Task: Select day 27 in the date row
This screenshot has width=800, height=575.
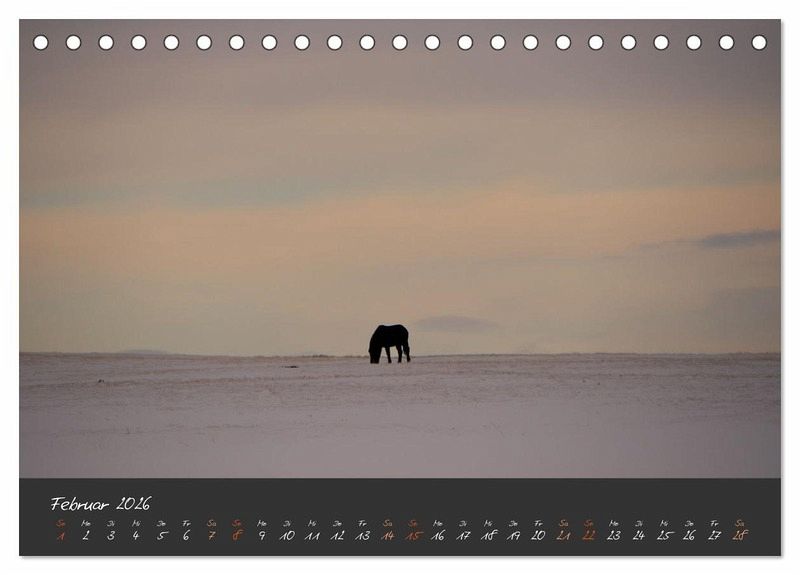Action: pyautogui.click(x=714, y=535)
